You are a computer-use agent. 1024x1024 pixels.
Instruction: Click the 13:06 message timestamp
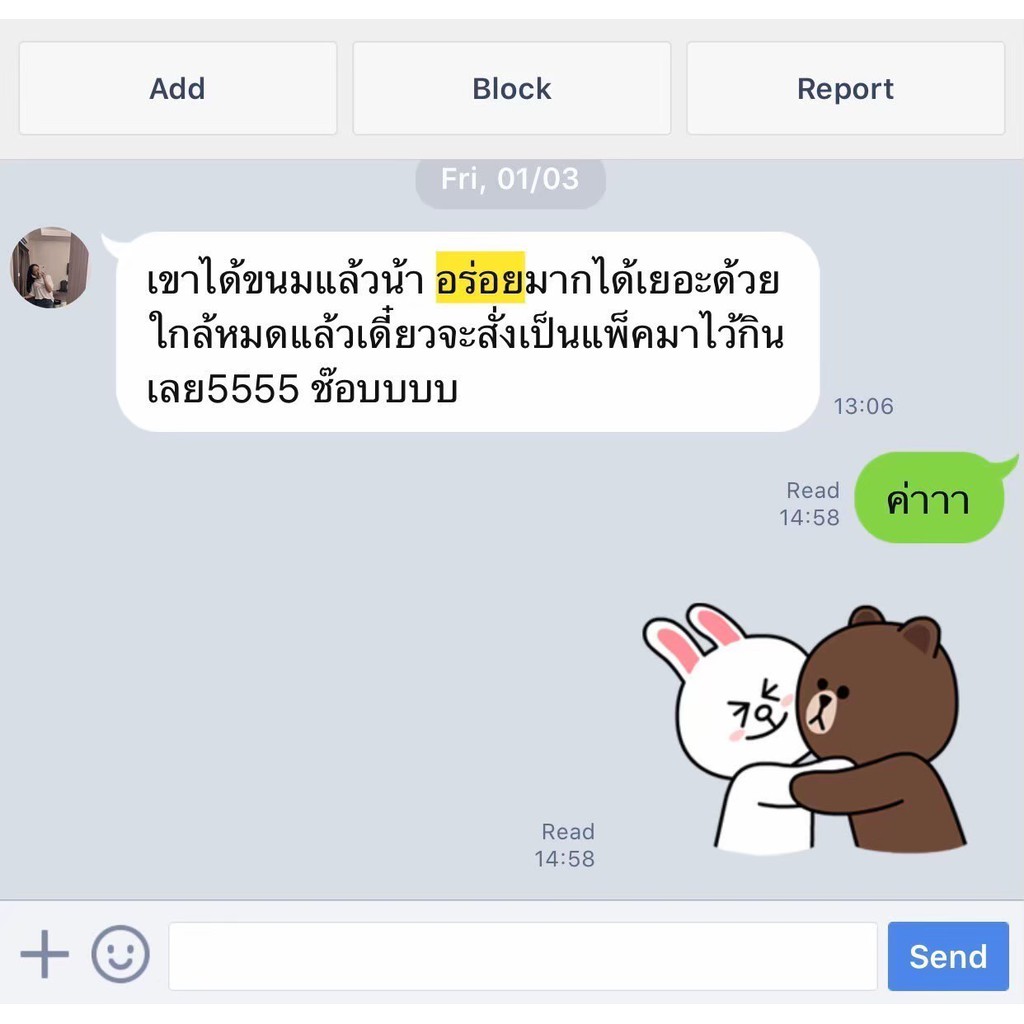coord(863,406)
